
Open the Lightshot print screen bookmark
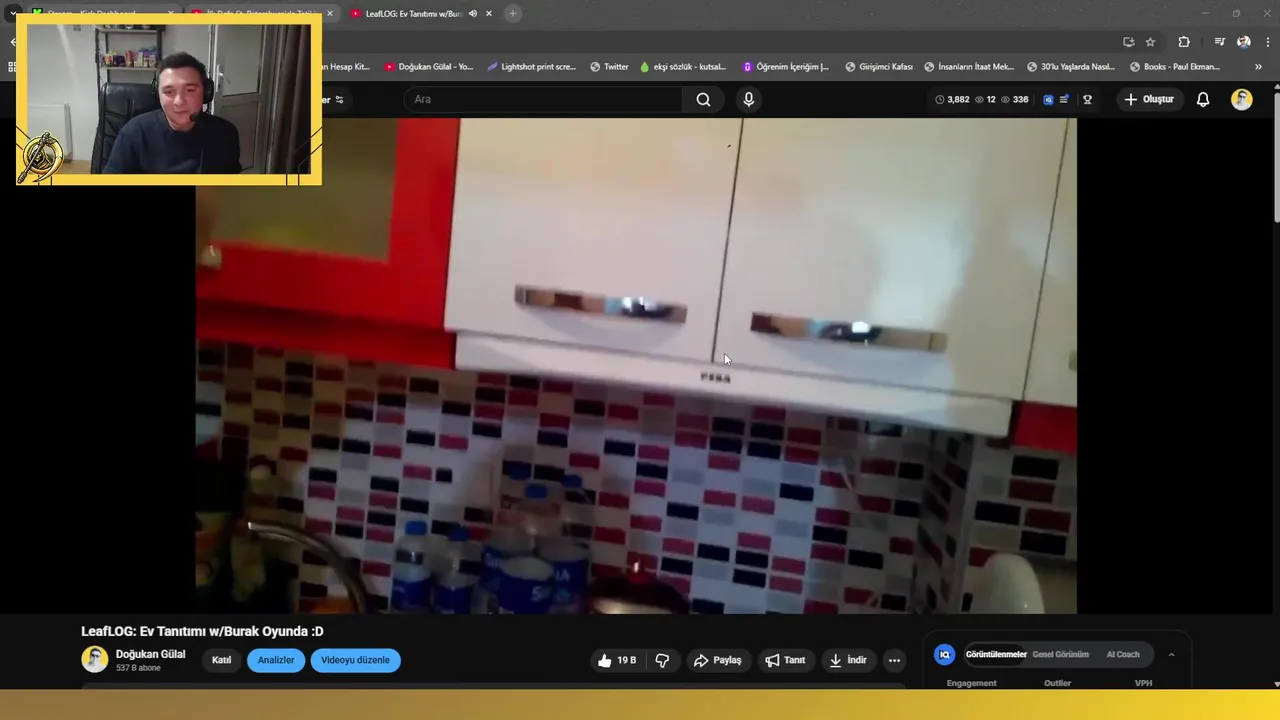[x=531, y=67]
